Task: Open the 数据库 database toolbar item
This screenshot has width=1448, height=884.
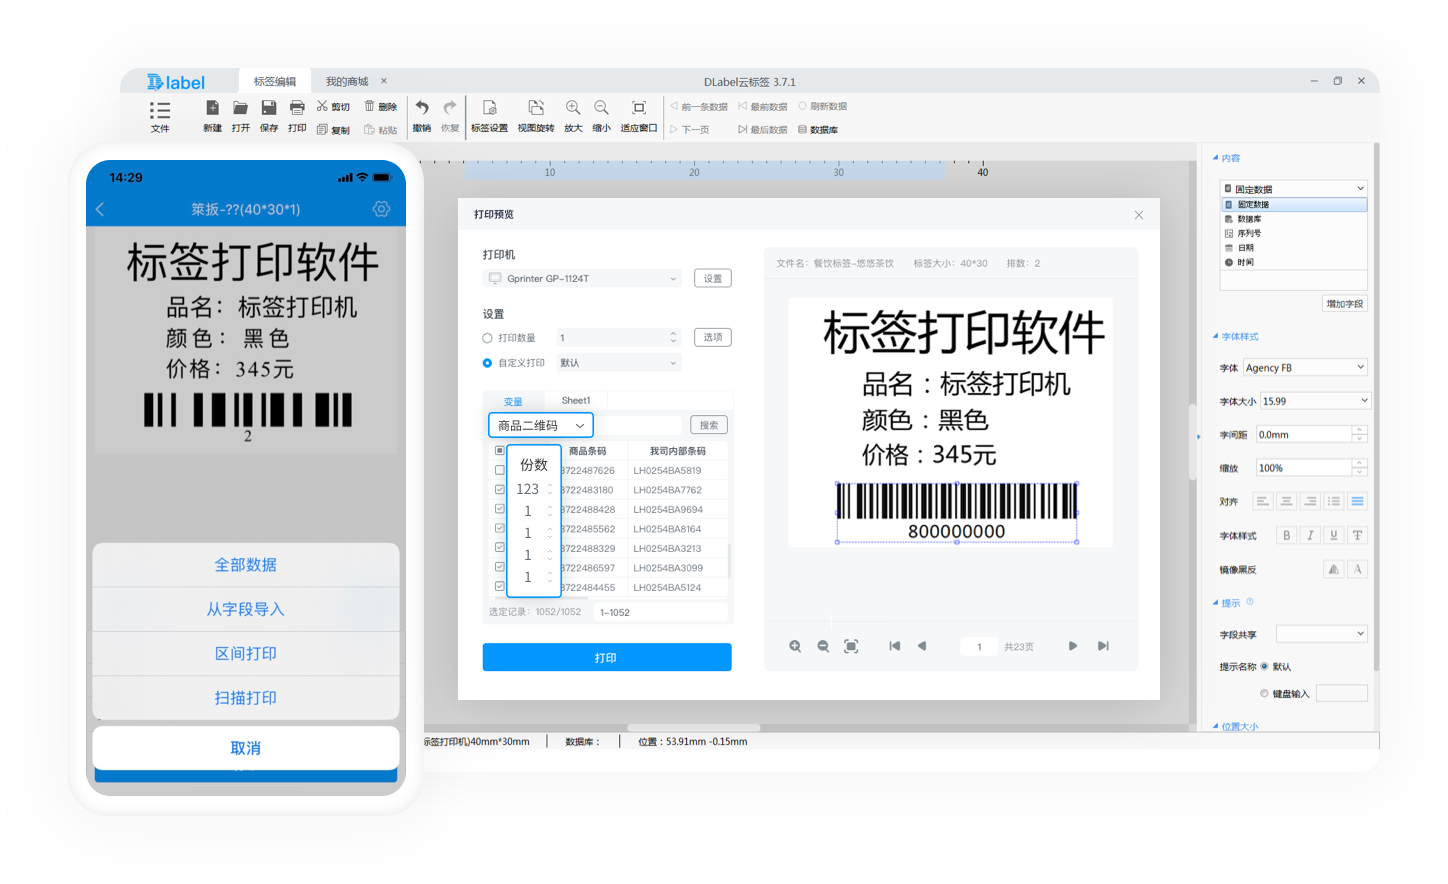Action: [x=818, y=130]
